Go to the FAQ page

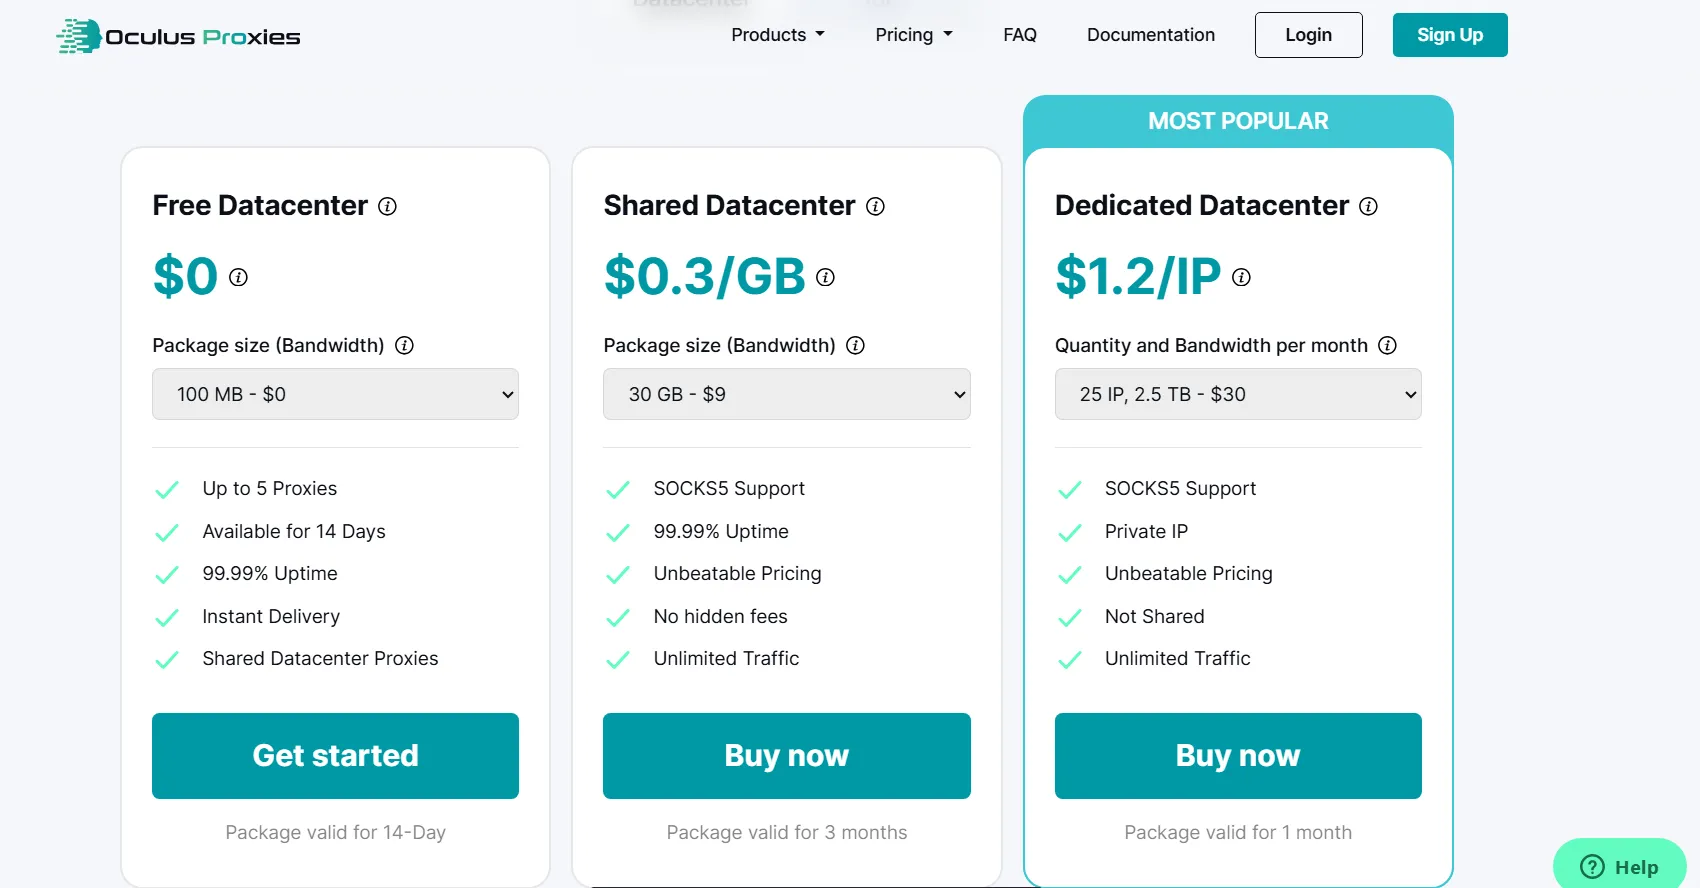pos(1020,35)
